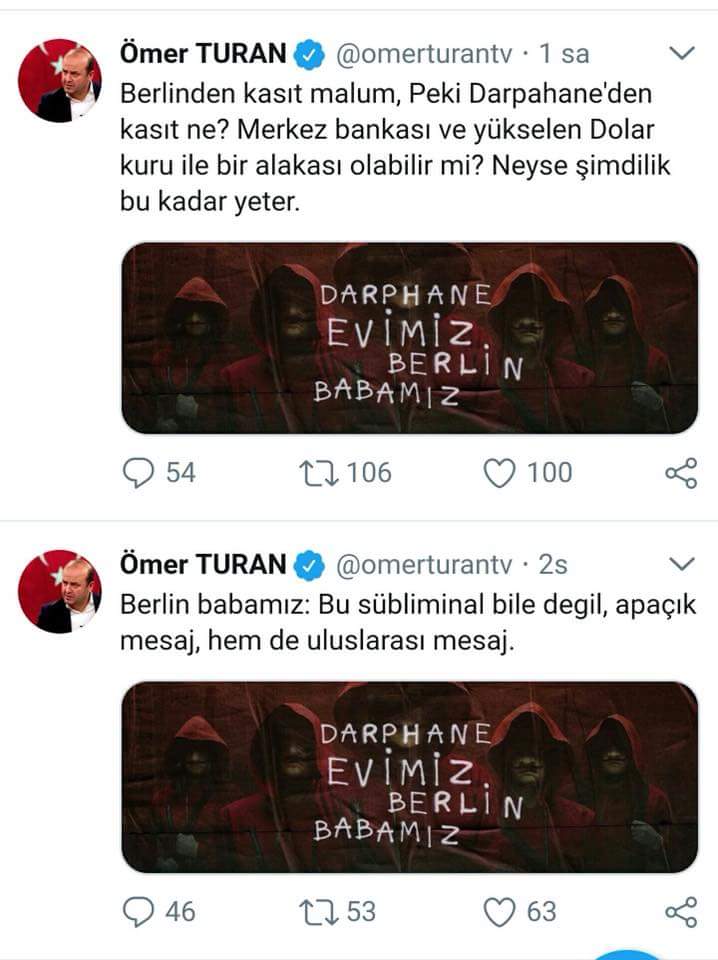The image size is (718, 960).
Task: Like the tweet with 63 likes
Action: click(499, 911)
